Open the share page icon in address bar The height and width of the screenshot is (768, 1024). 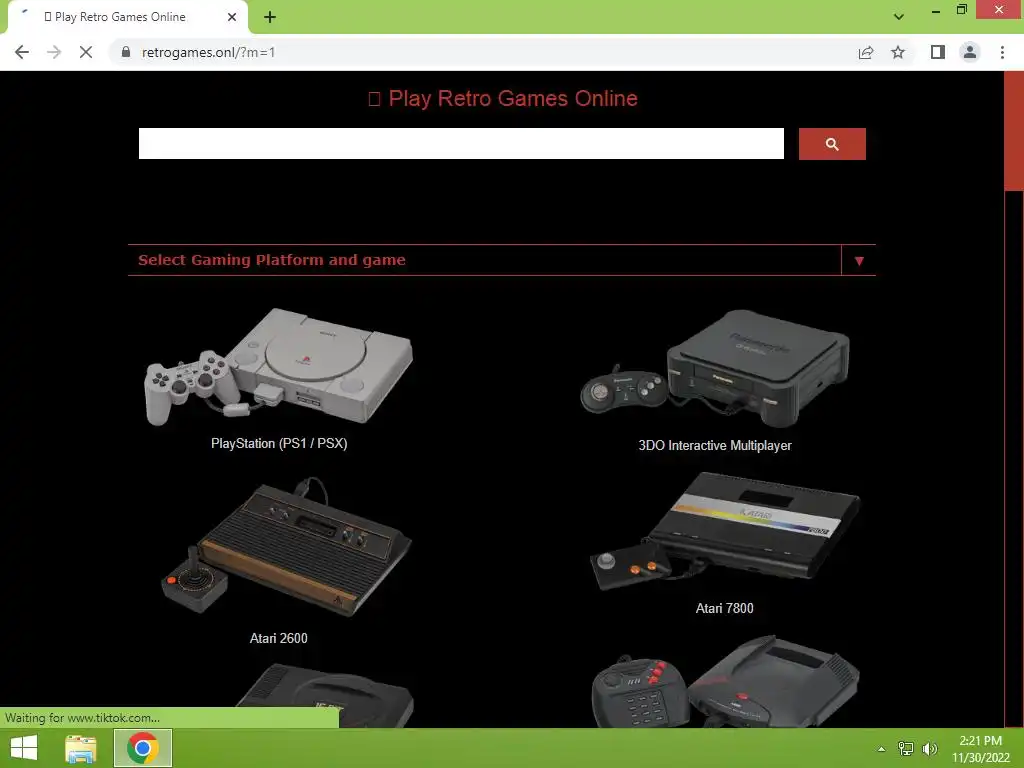pos(866,52)
